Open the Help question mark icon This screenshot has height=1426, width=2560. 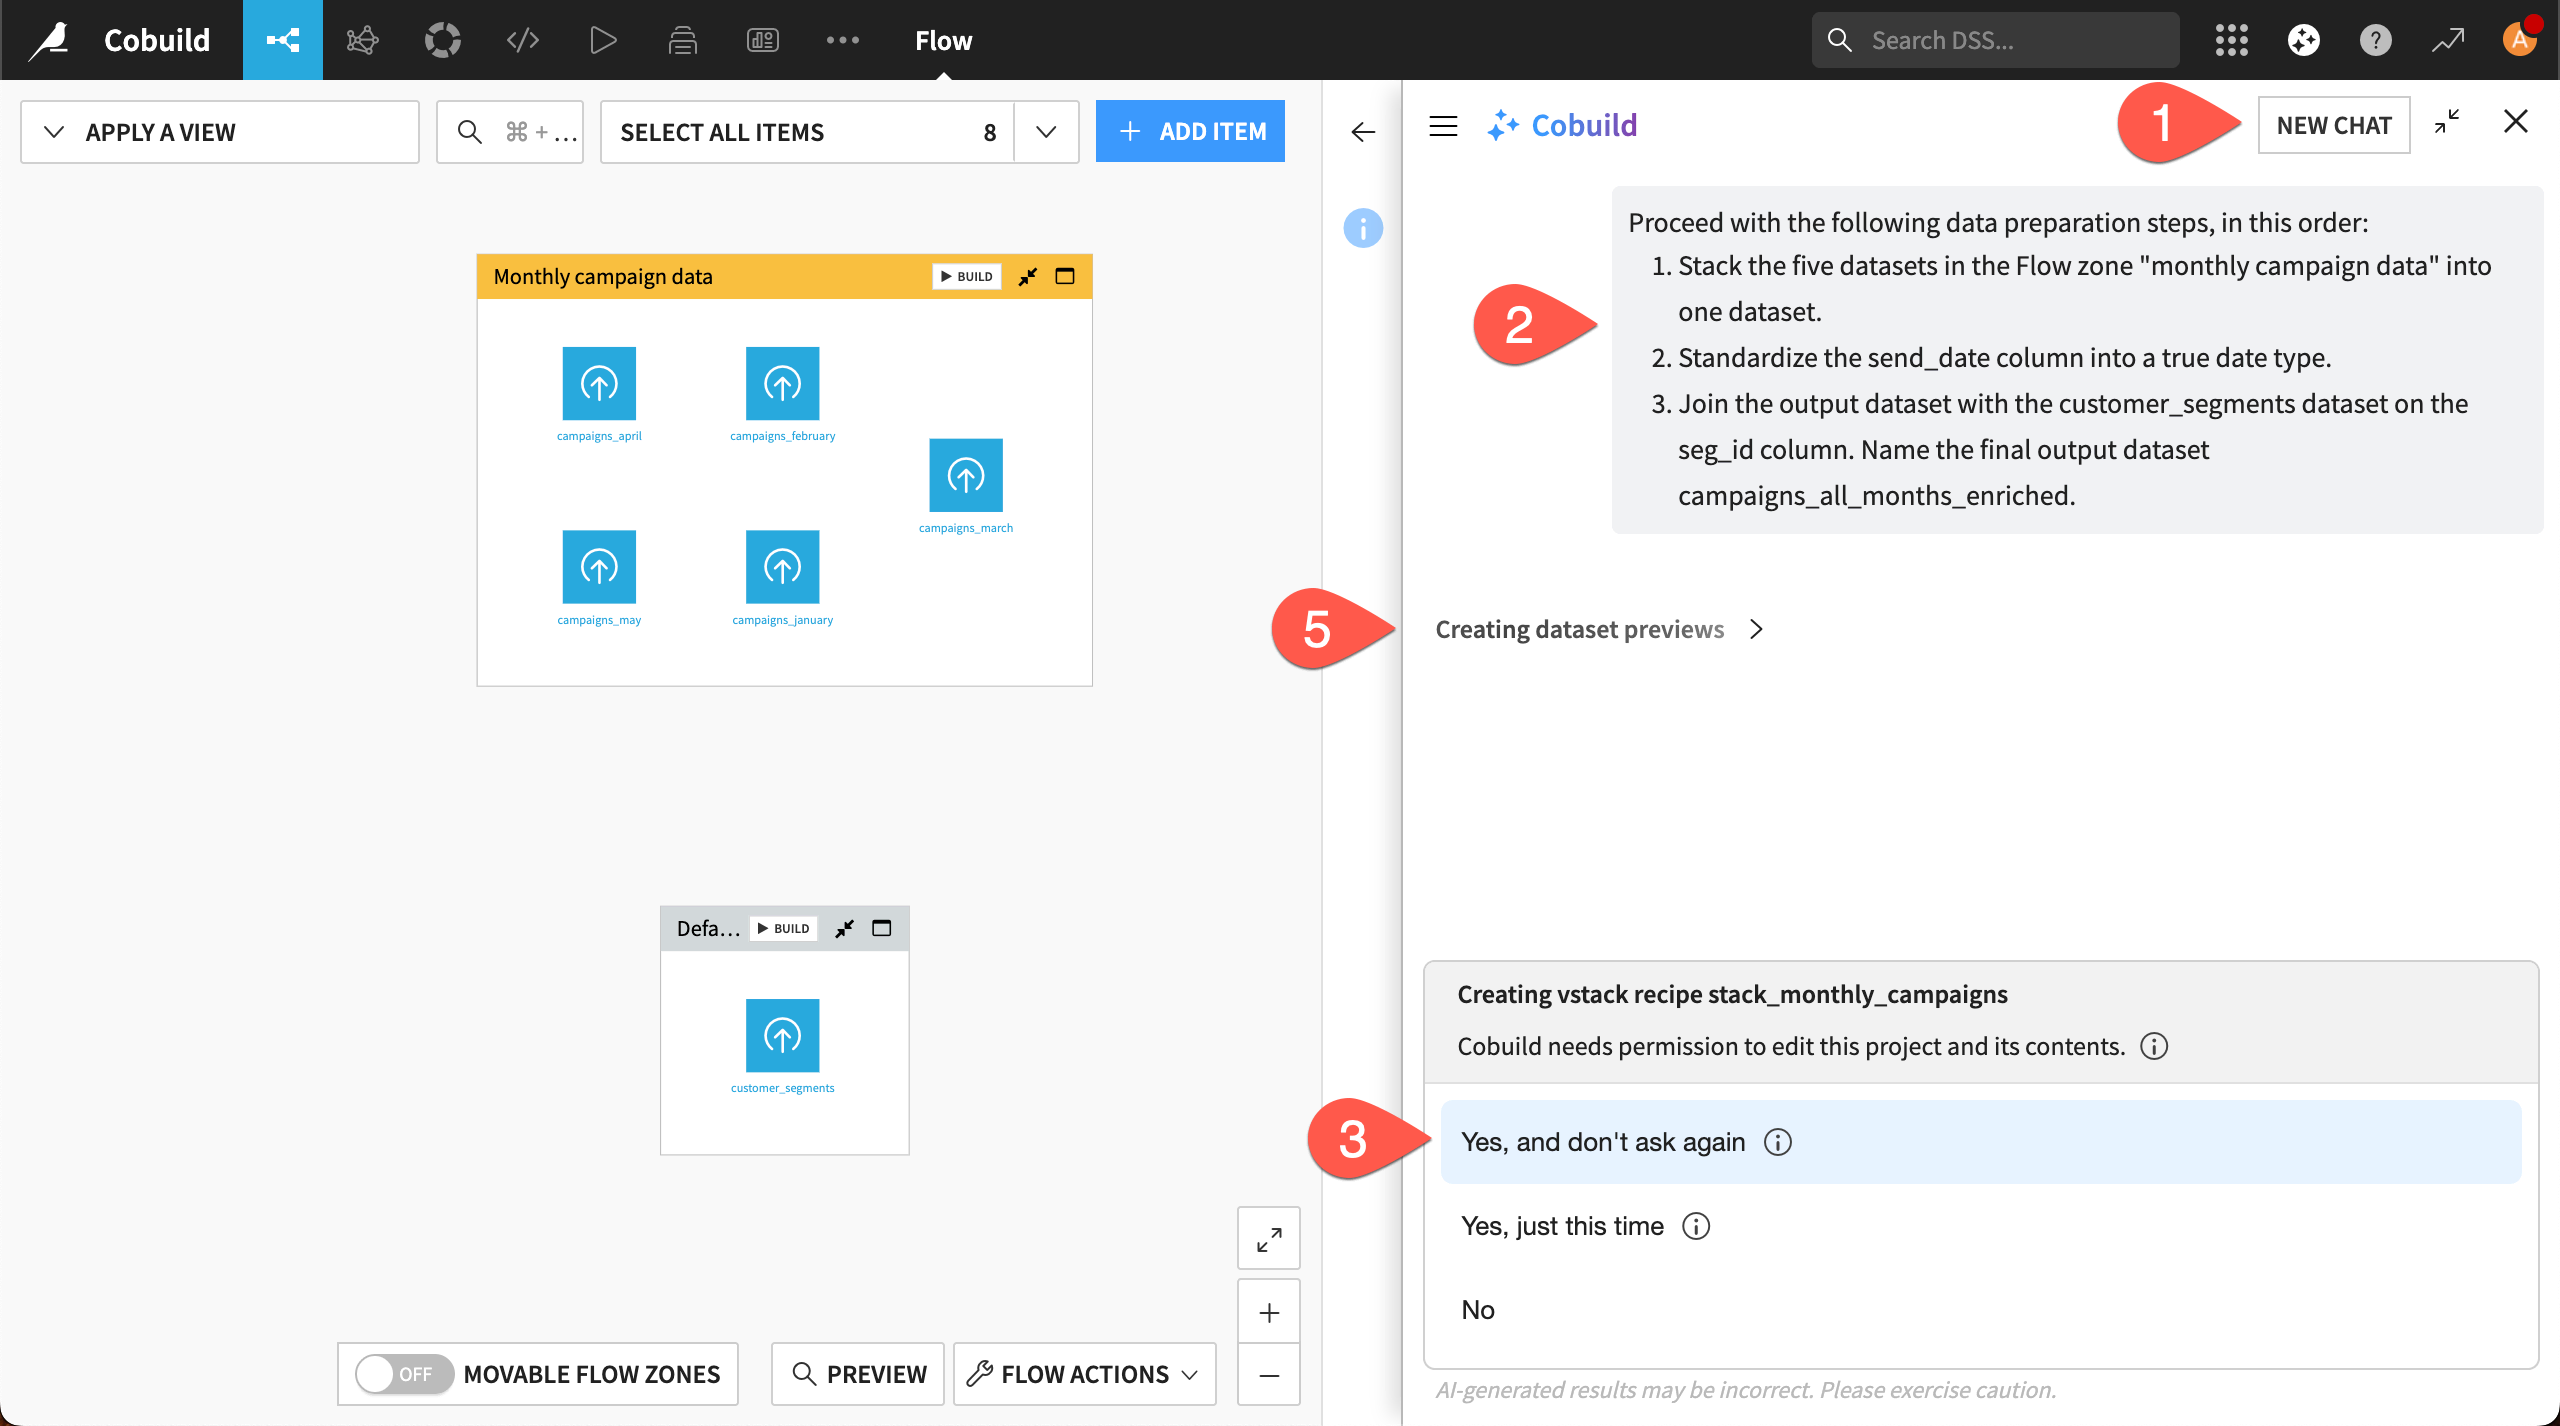[2375, 40]
